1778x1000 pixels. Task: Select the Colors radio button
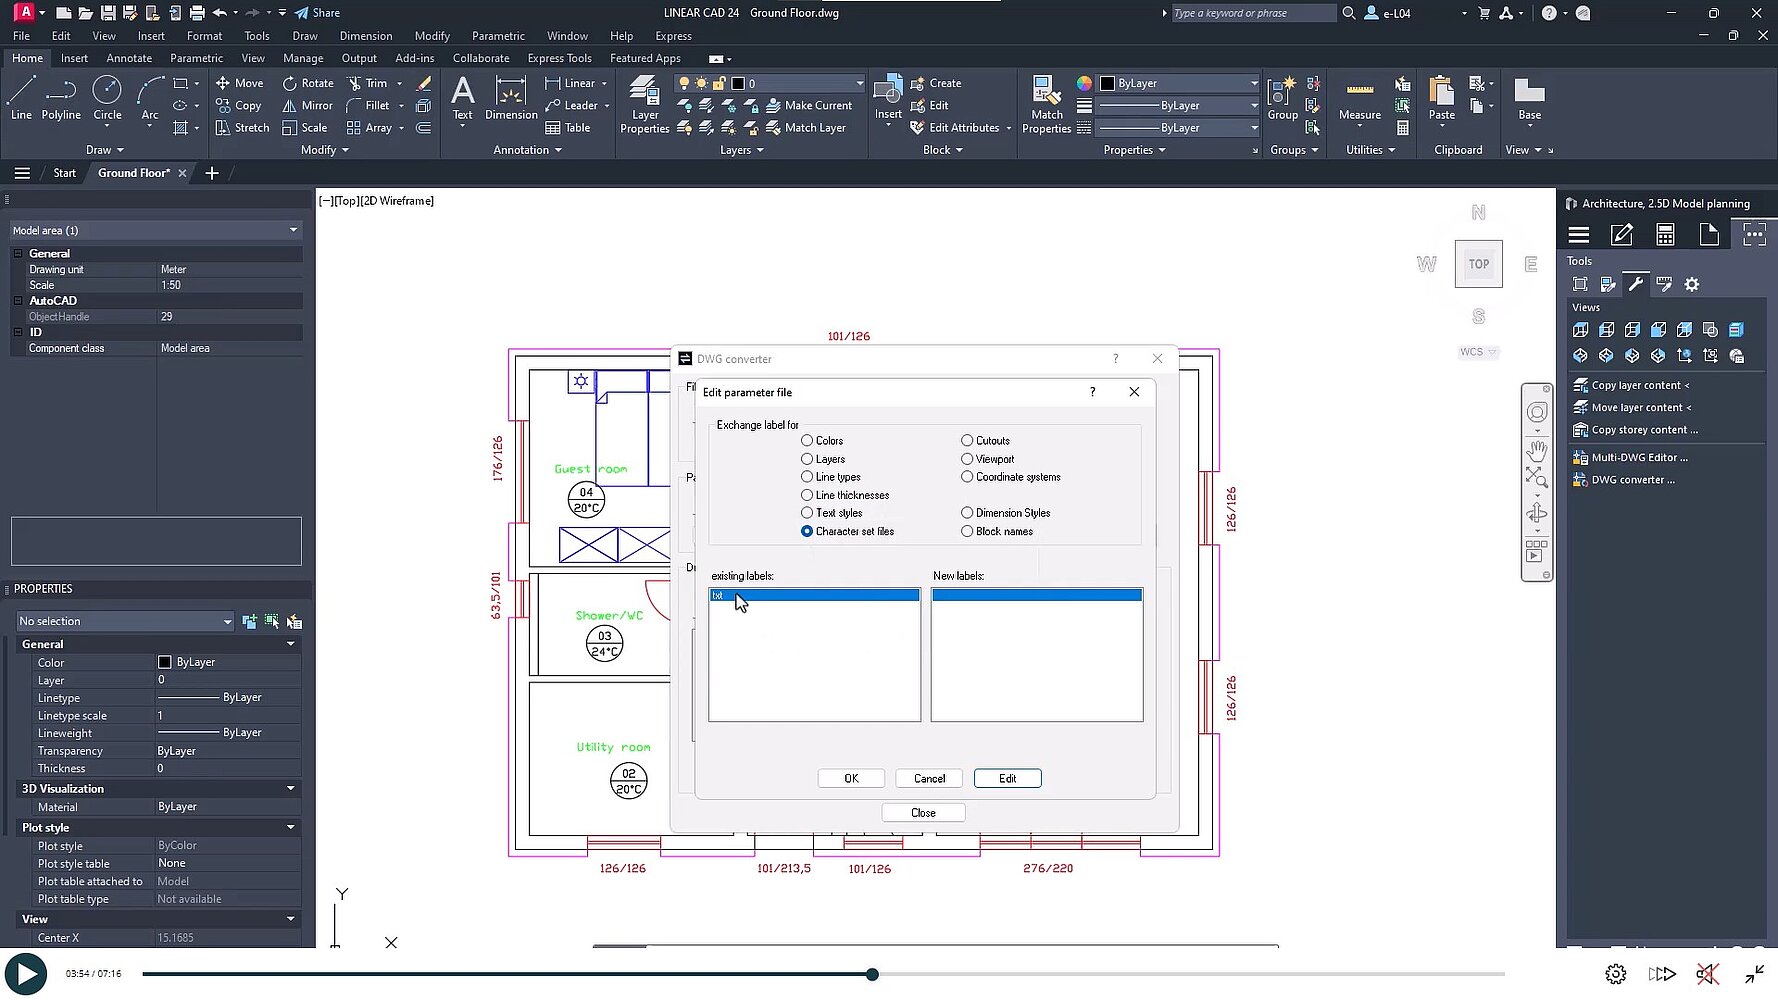[x=807, y=441]
